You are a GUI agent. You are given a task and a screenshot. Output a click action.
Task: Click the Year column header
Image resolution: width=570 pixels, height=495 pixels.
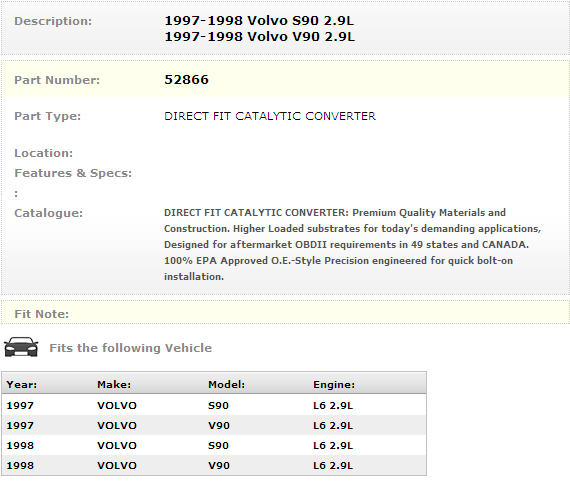click(22, 385)
